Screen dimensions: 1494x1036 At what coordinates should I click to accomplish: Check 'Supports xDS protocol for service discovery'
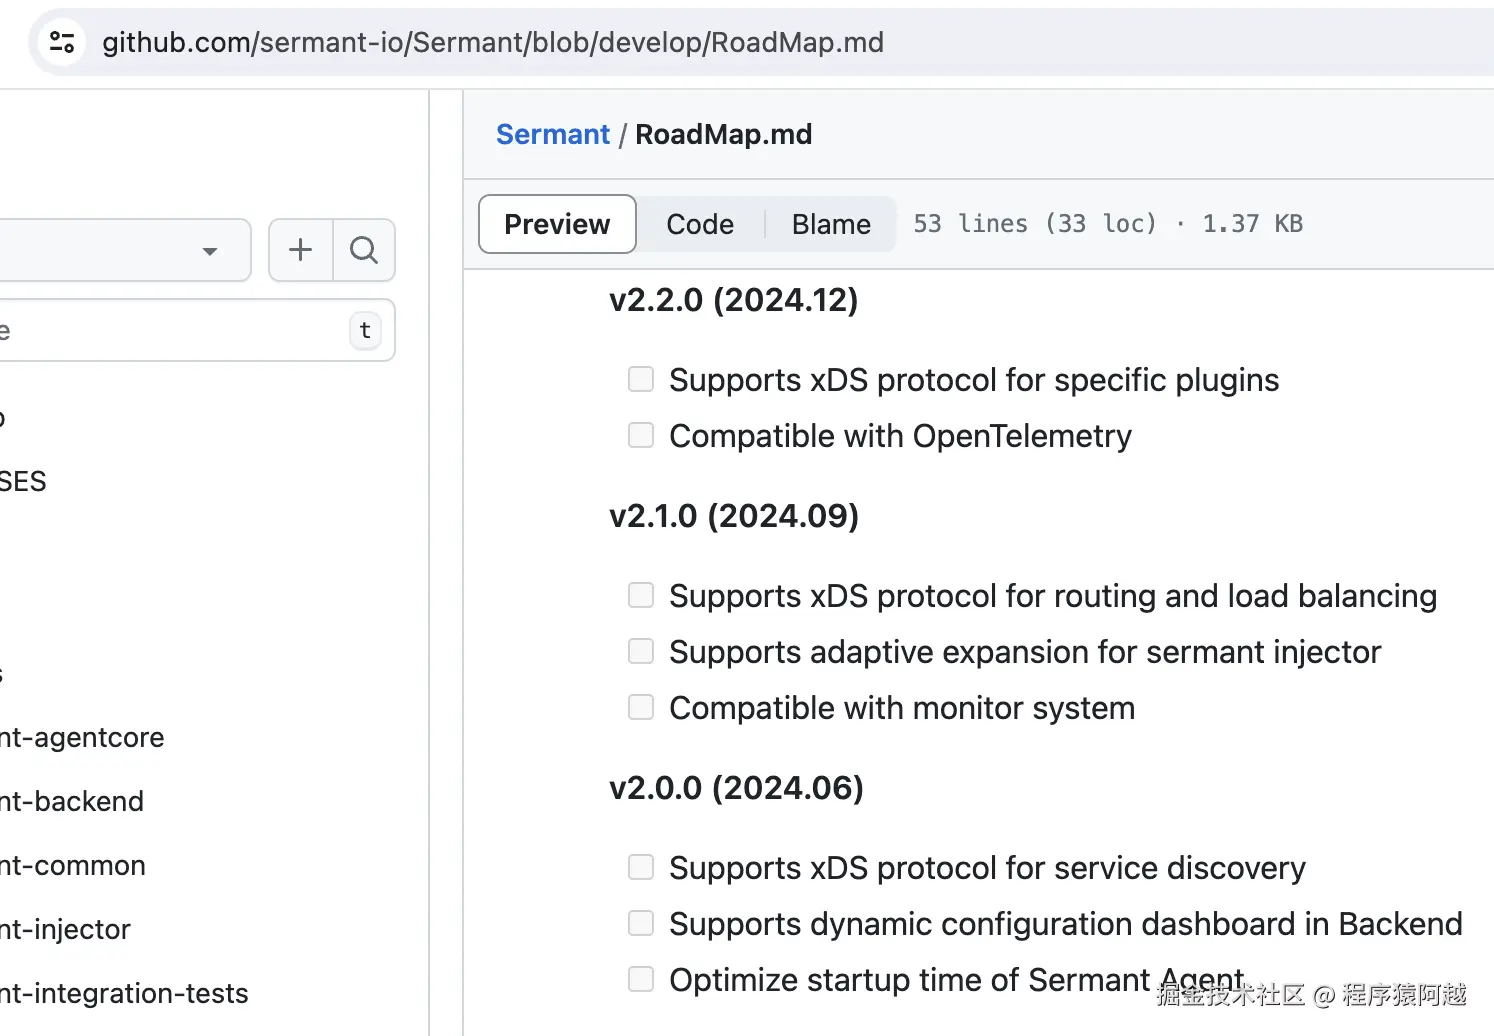click(641, 867)
